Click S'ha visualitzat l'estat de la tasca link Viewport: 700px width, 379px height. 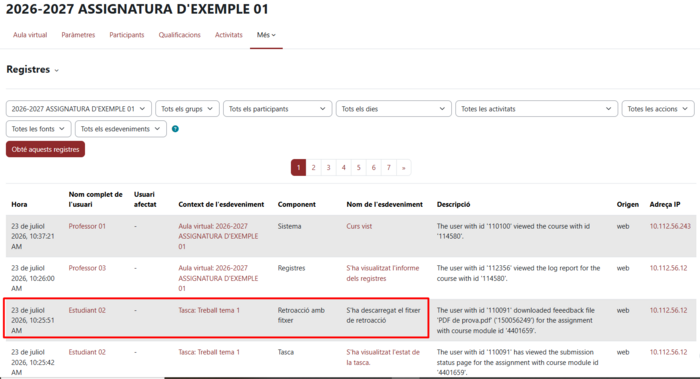[383, 357]
